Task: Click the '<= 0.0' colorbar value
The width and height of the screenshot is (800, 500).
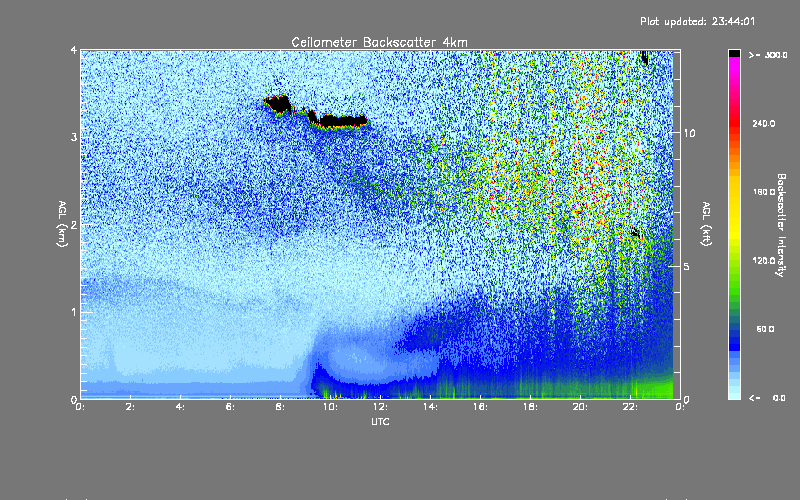Action: click(x=767, y=397)
